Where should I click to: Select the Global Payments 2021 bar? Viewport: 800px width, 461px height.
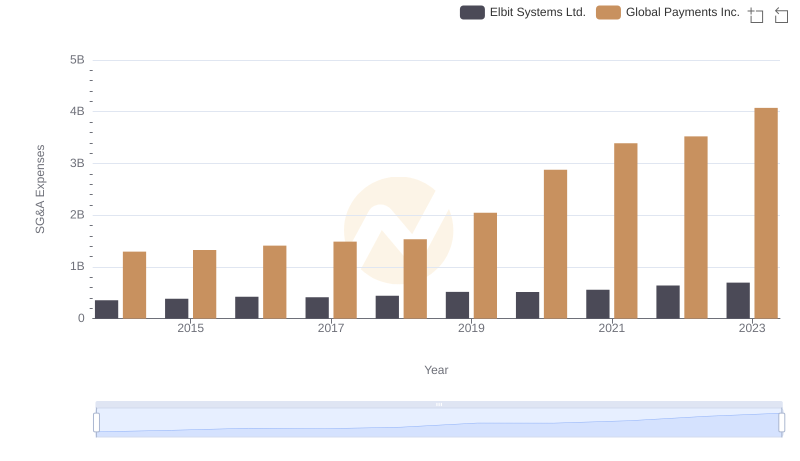pos(626,231)
